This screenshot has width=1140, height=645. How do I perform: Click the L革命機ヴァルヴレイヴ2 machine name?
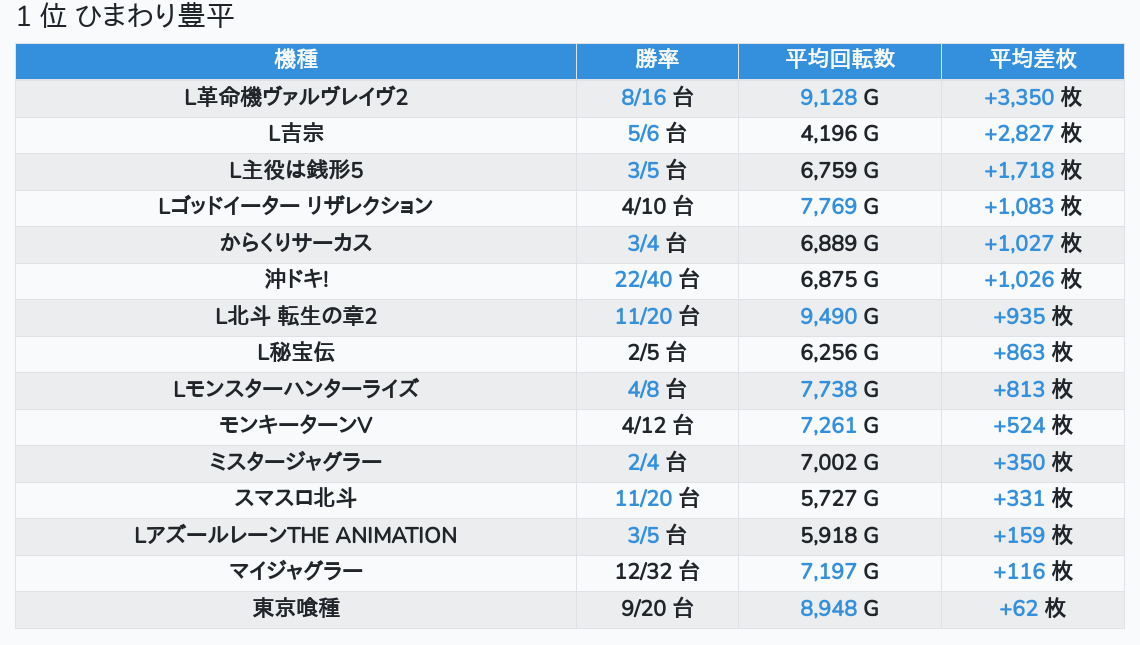[x=296, y=97]
